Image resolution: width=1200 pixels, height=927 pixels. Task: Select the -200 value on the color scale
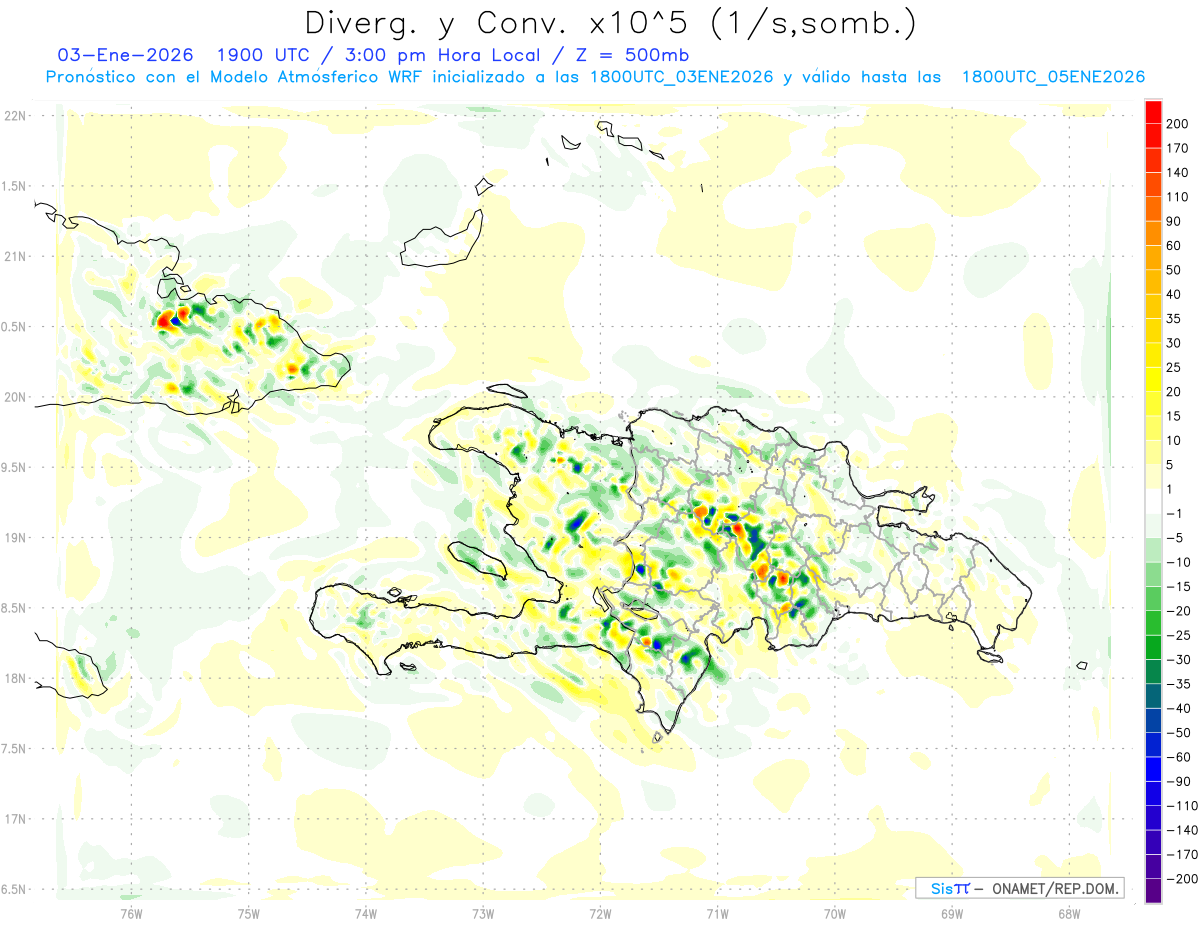click(x=1177, y=879)
